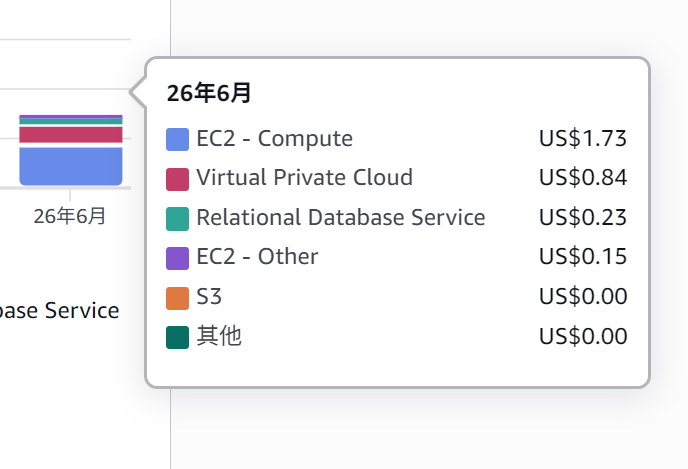The image size is (688, 469).
Task: Select the blue EC2 Compute bar segment
Action: [x=71, y=166]
